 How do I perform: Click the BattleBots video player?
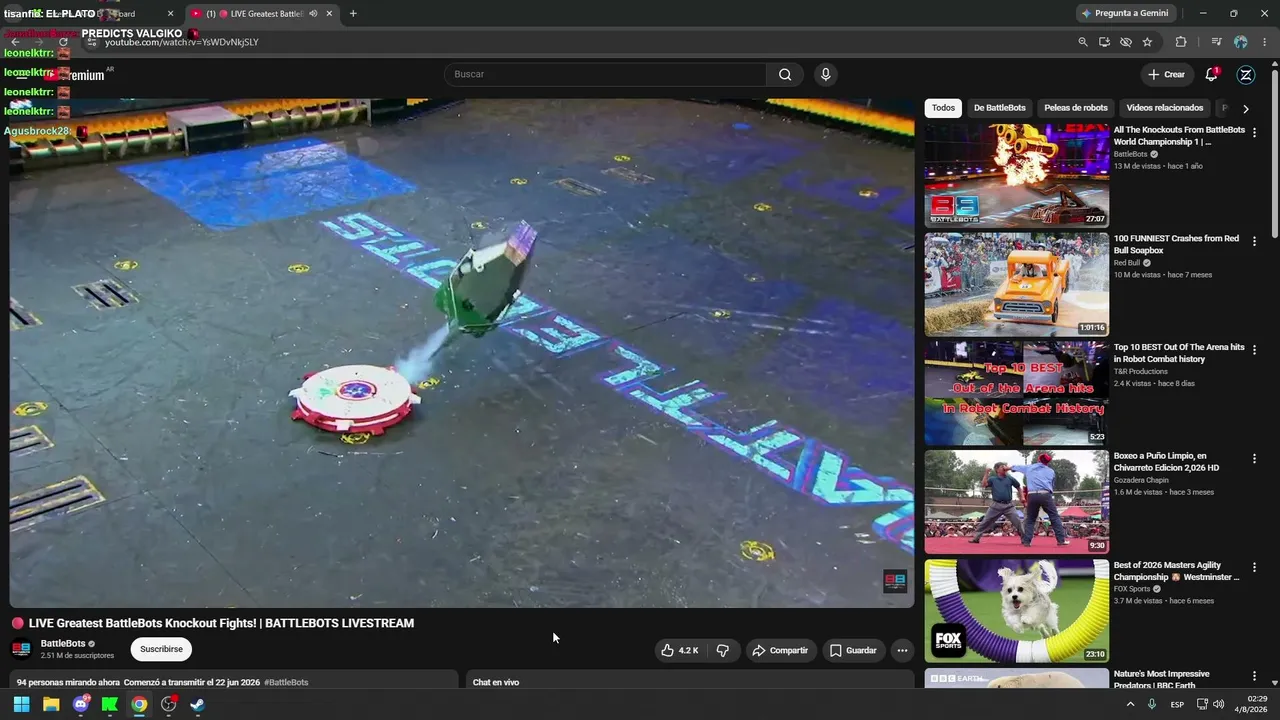tap(462, 352)
